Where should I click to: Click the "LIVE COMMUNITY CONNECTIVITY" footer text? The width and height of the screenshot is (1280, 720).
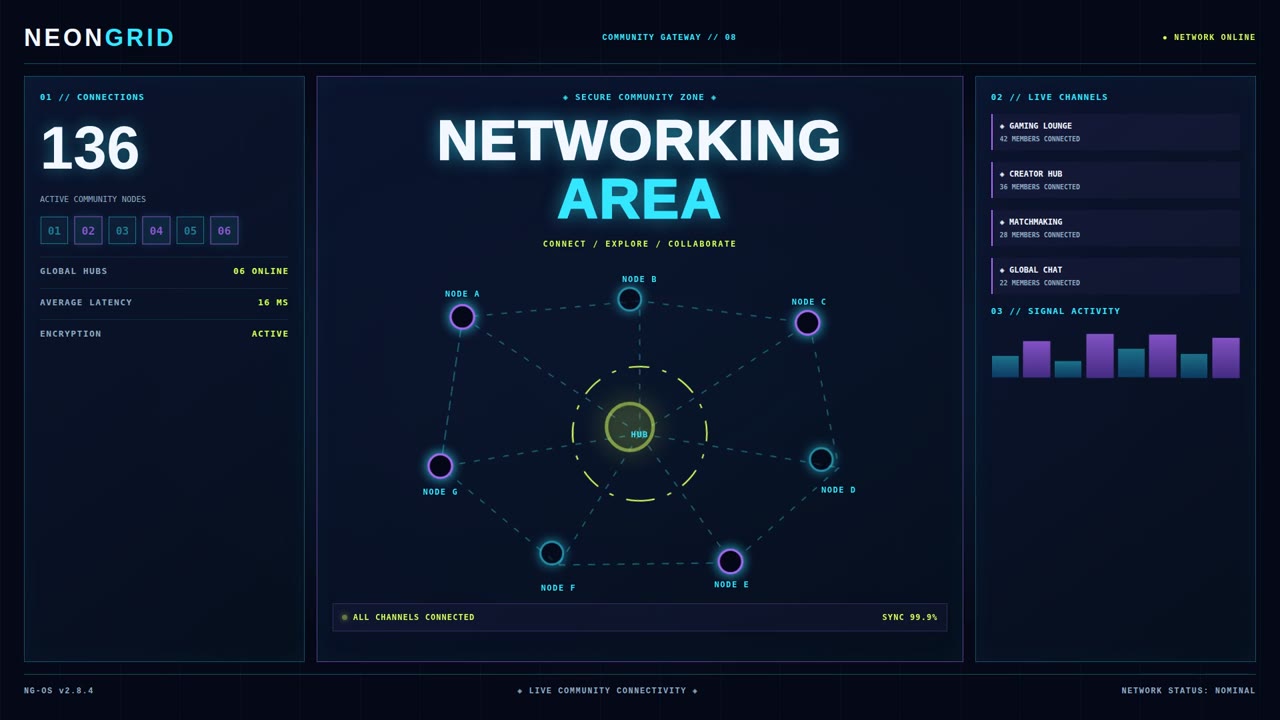pyautogui.click(x=608, y=690)
